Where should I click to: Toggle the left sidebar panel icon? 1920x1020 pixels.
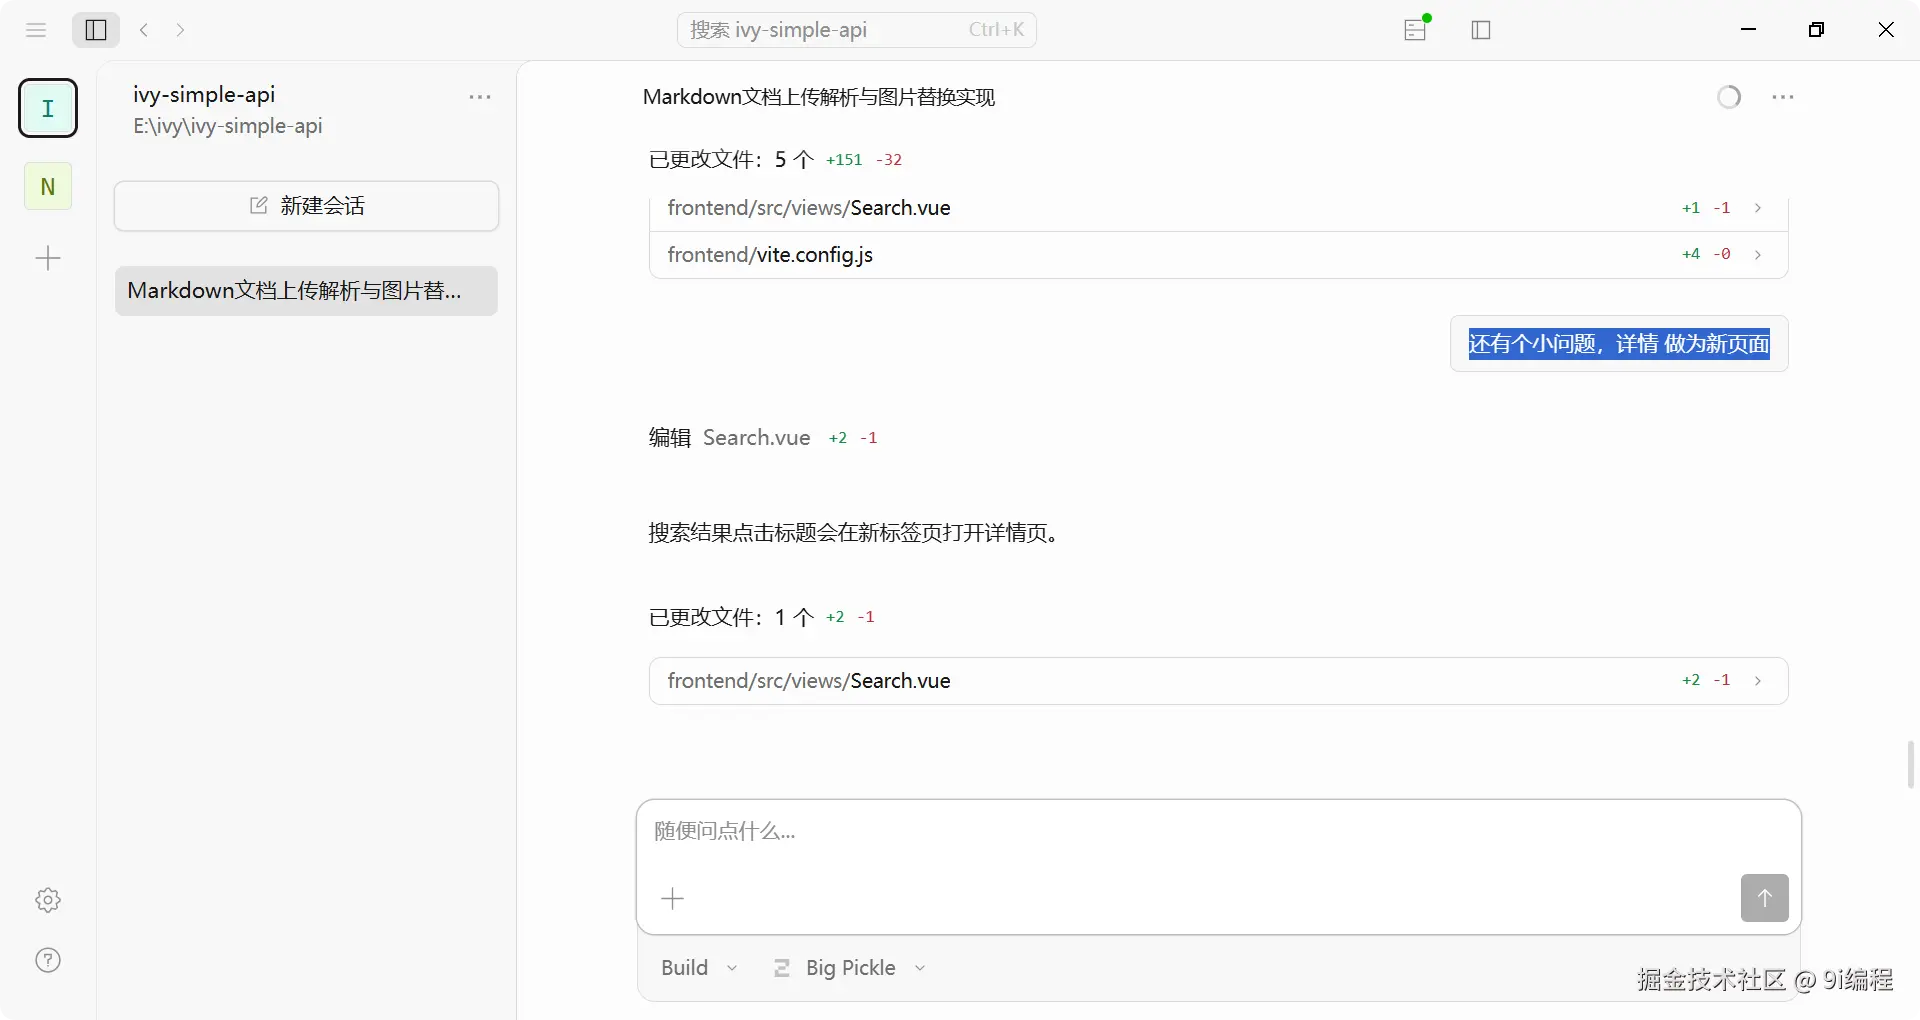pyautogui.click(x=96, y=30)
